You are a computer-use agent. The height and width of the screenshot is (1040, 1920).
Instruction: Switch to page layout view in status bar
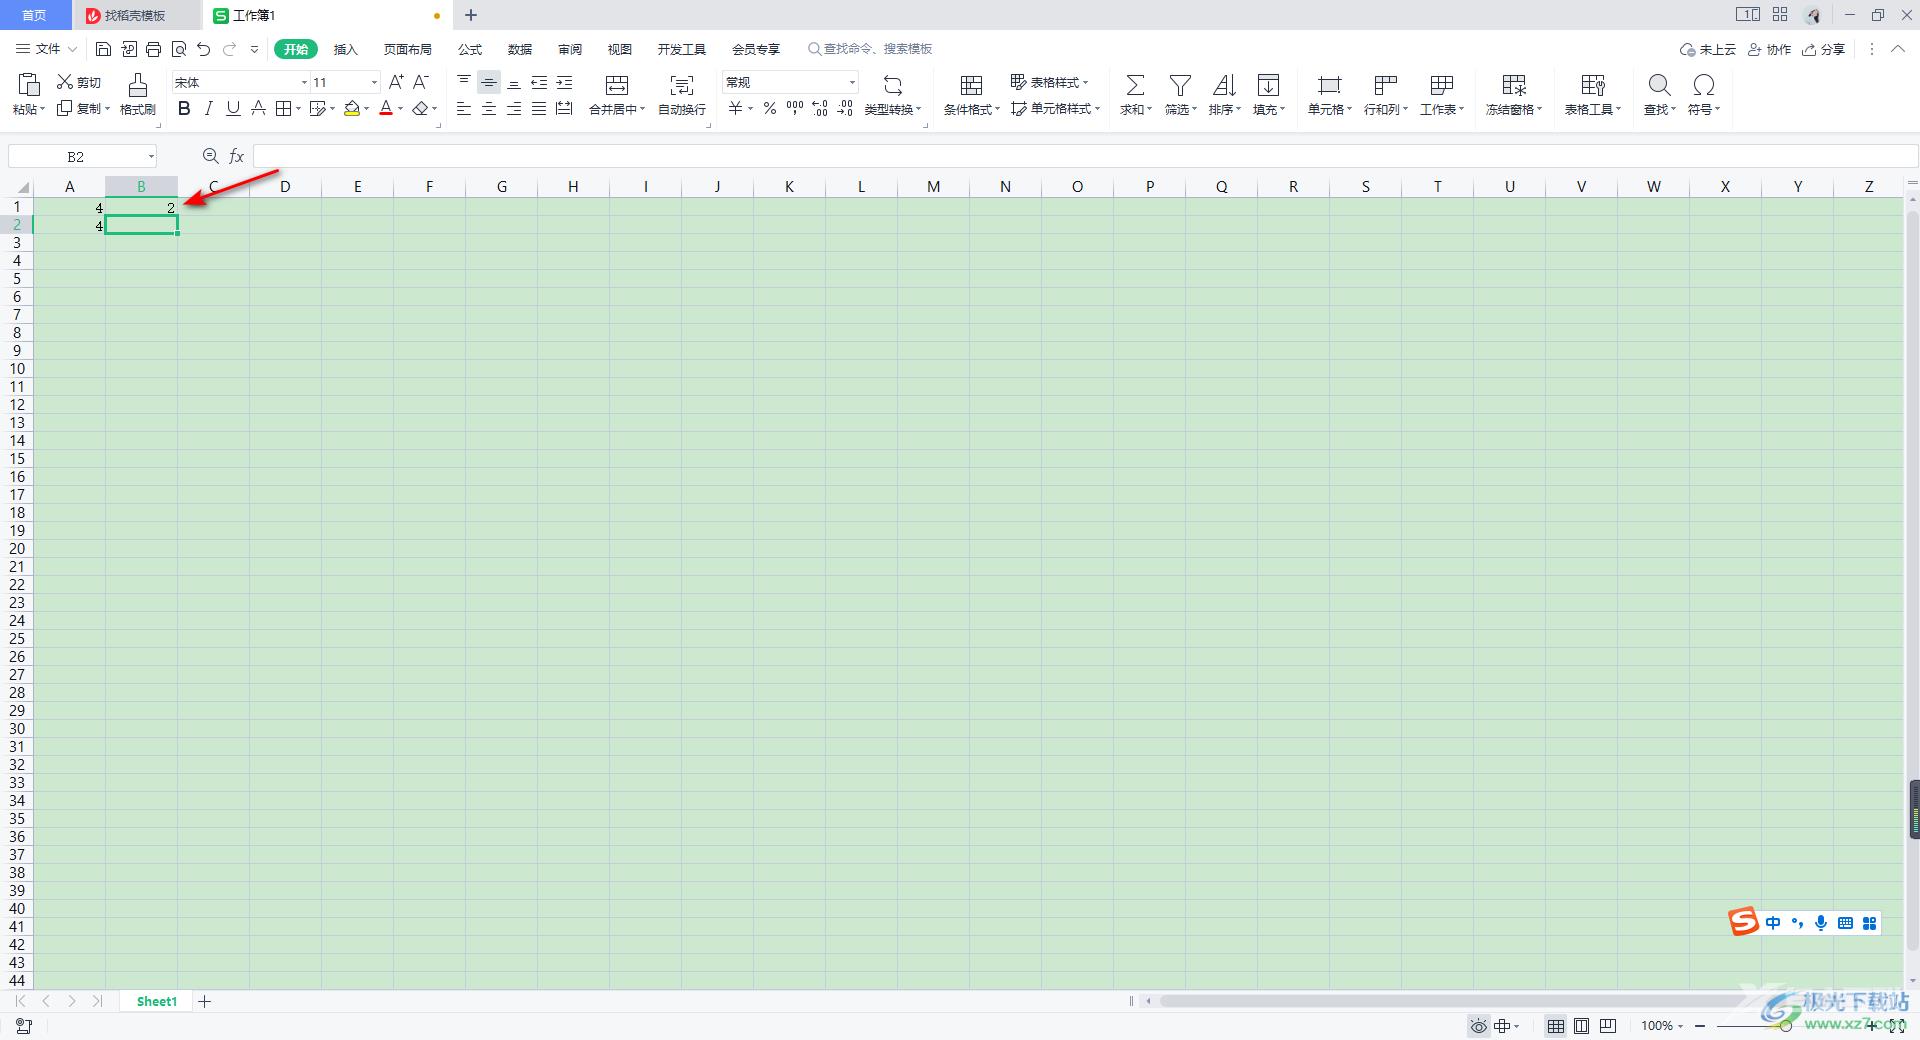(x=1582, y=1026)
